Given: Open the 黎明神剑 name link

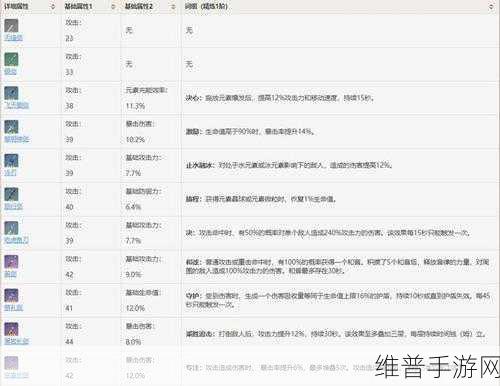Looking at the screenshot, I should (x=17, y=139).
